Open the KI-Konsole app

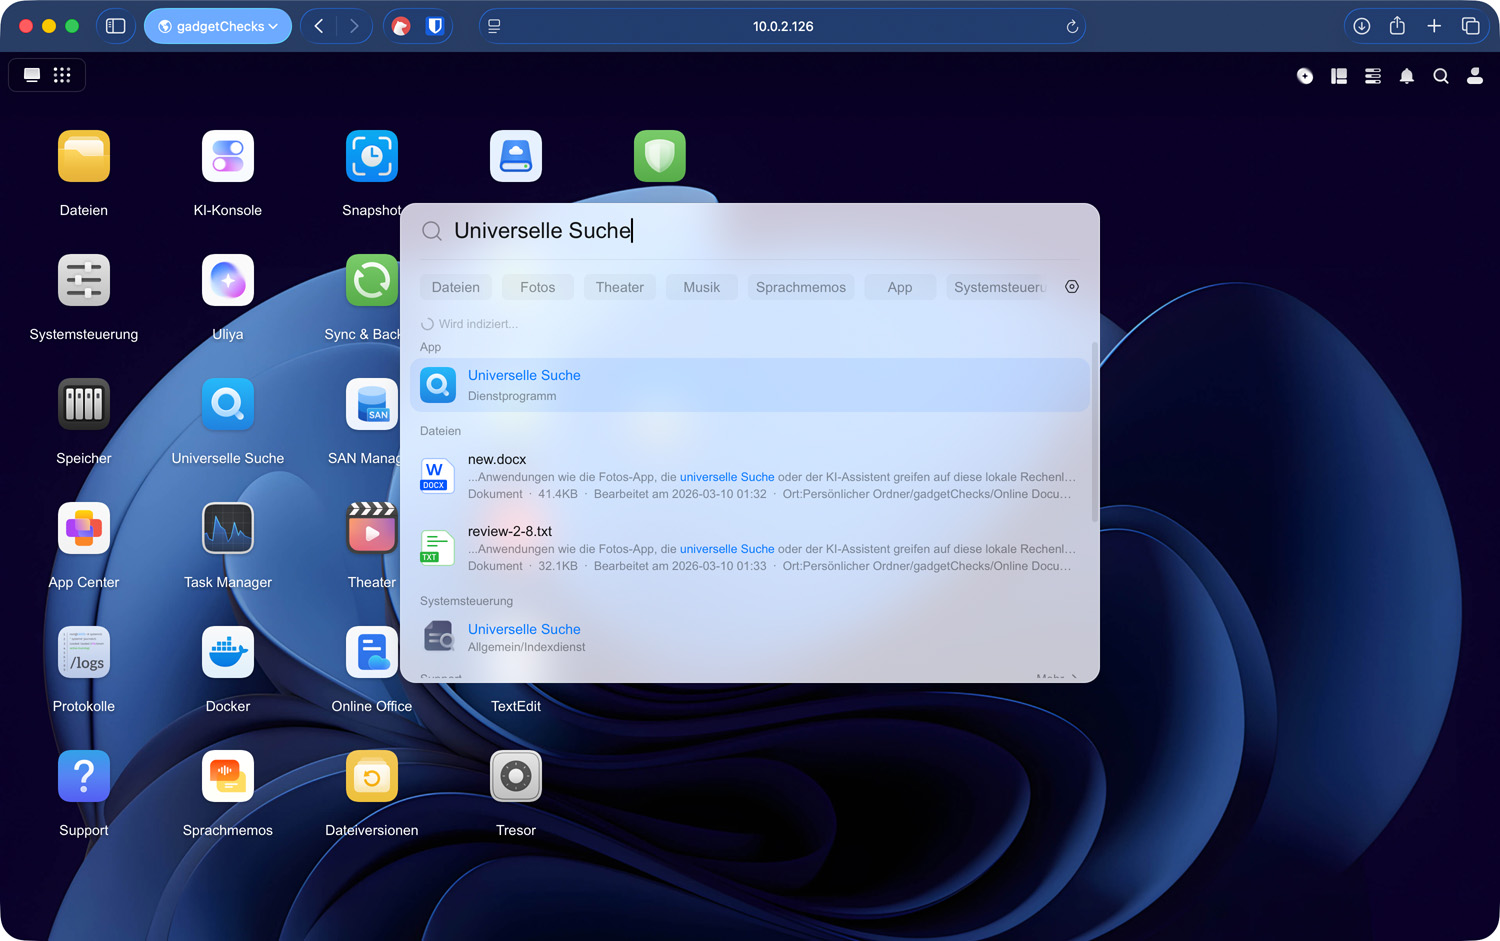(228, 156)
